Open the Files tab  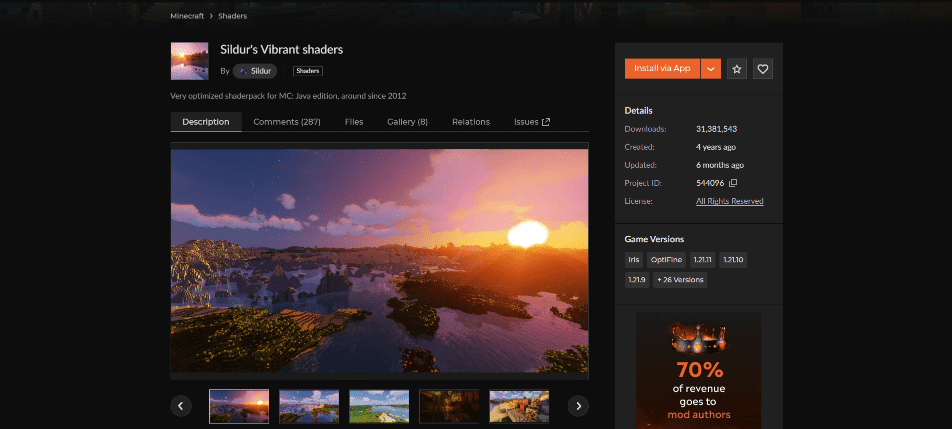pos(354,122)
